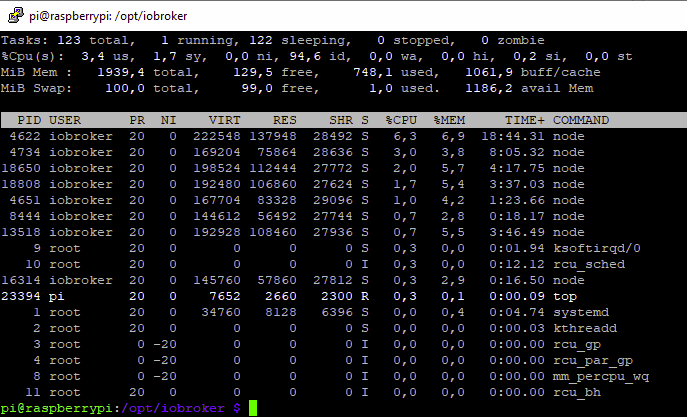
Task: Click the PuTTY icon in the title bar
Action: (x=16, y=16)
